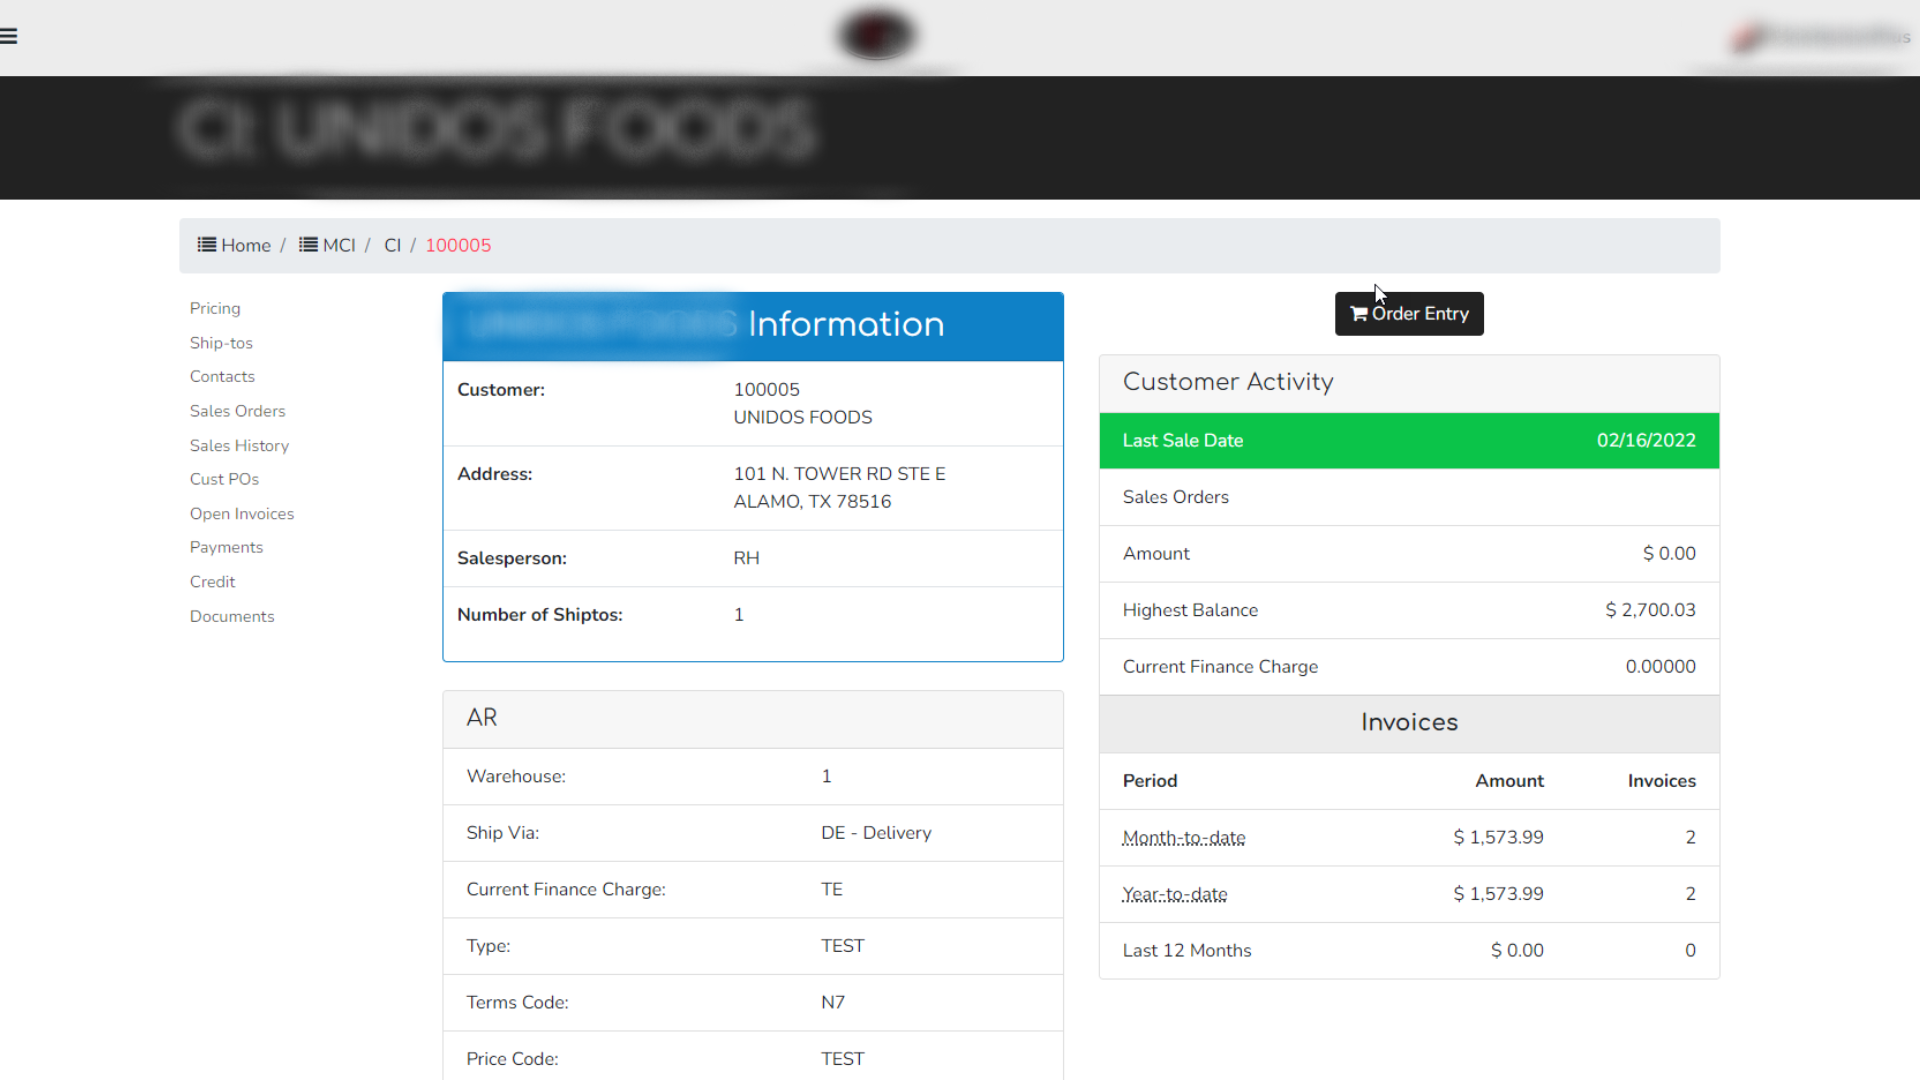
Task: Open Sales History in the sidebar
Action: [x=239, y=445]
